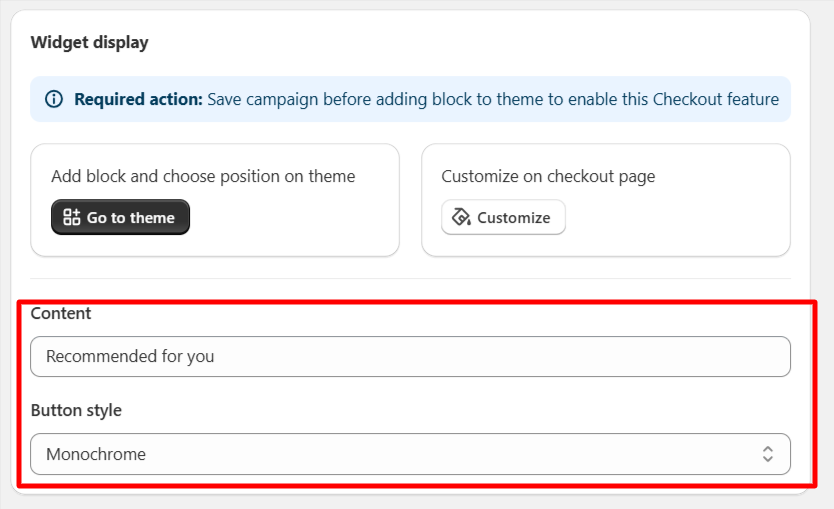Click 'Customize on checkout page' text
The image size is (834, 509).
548,176
